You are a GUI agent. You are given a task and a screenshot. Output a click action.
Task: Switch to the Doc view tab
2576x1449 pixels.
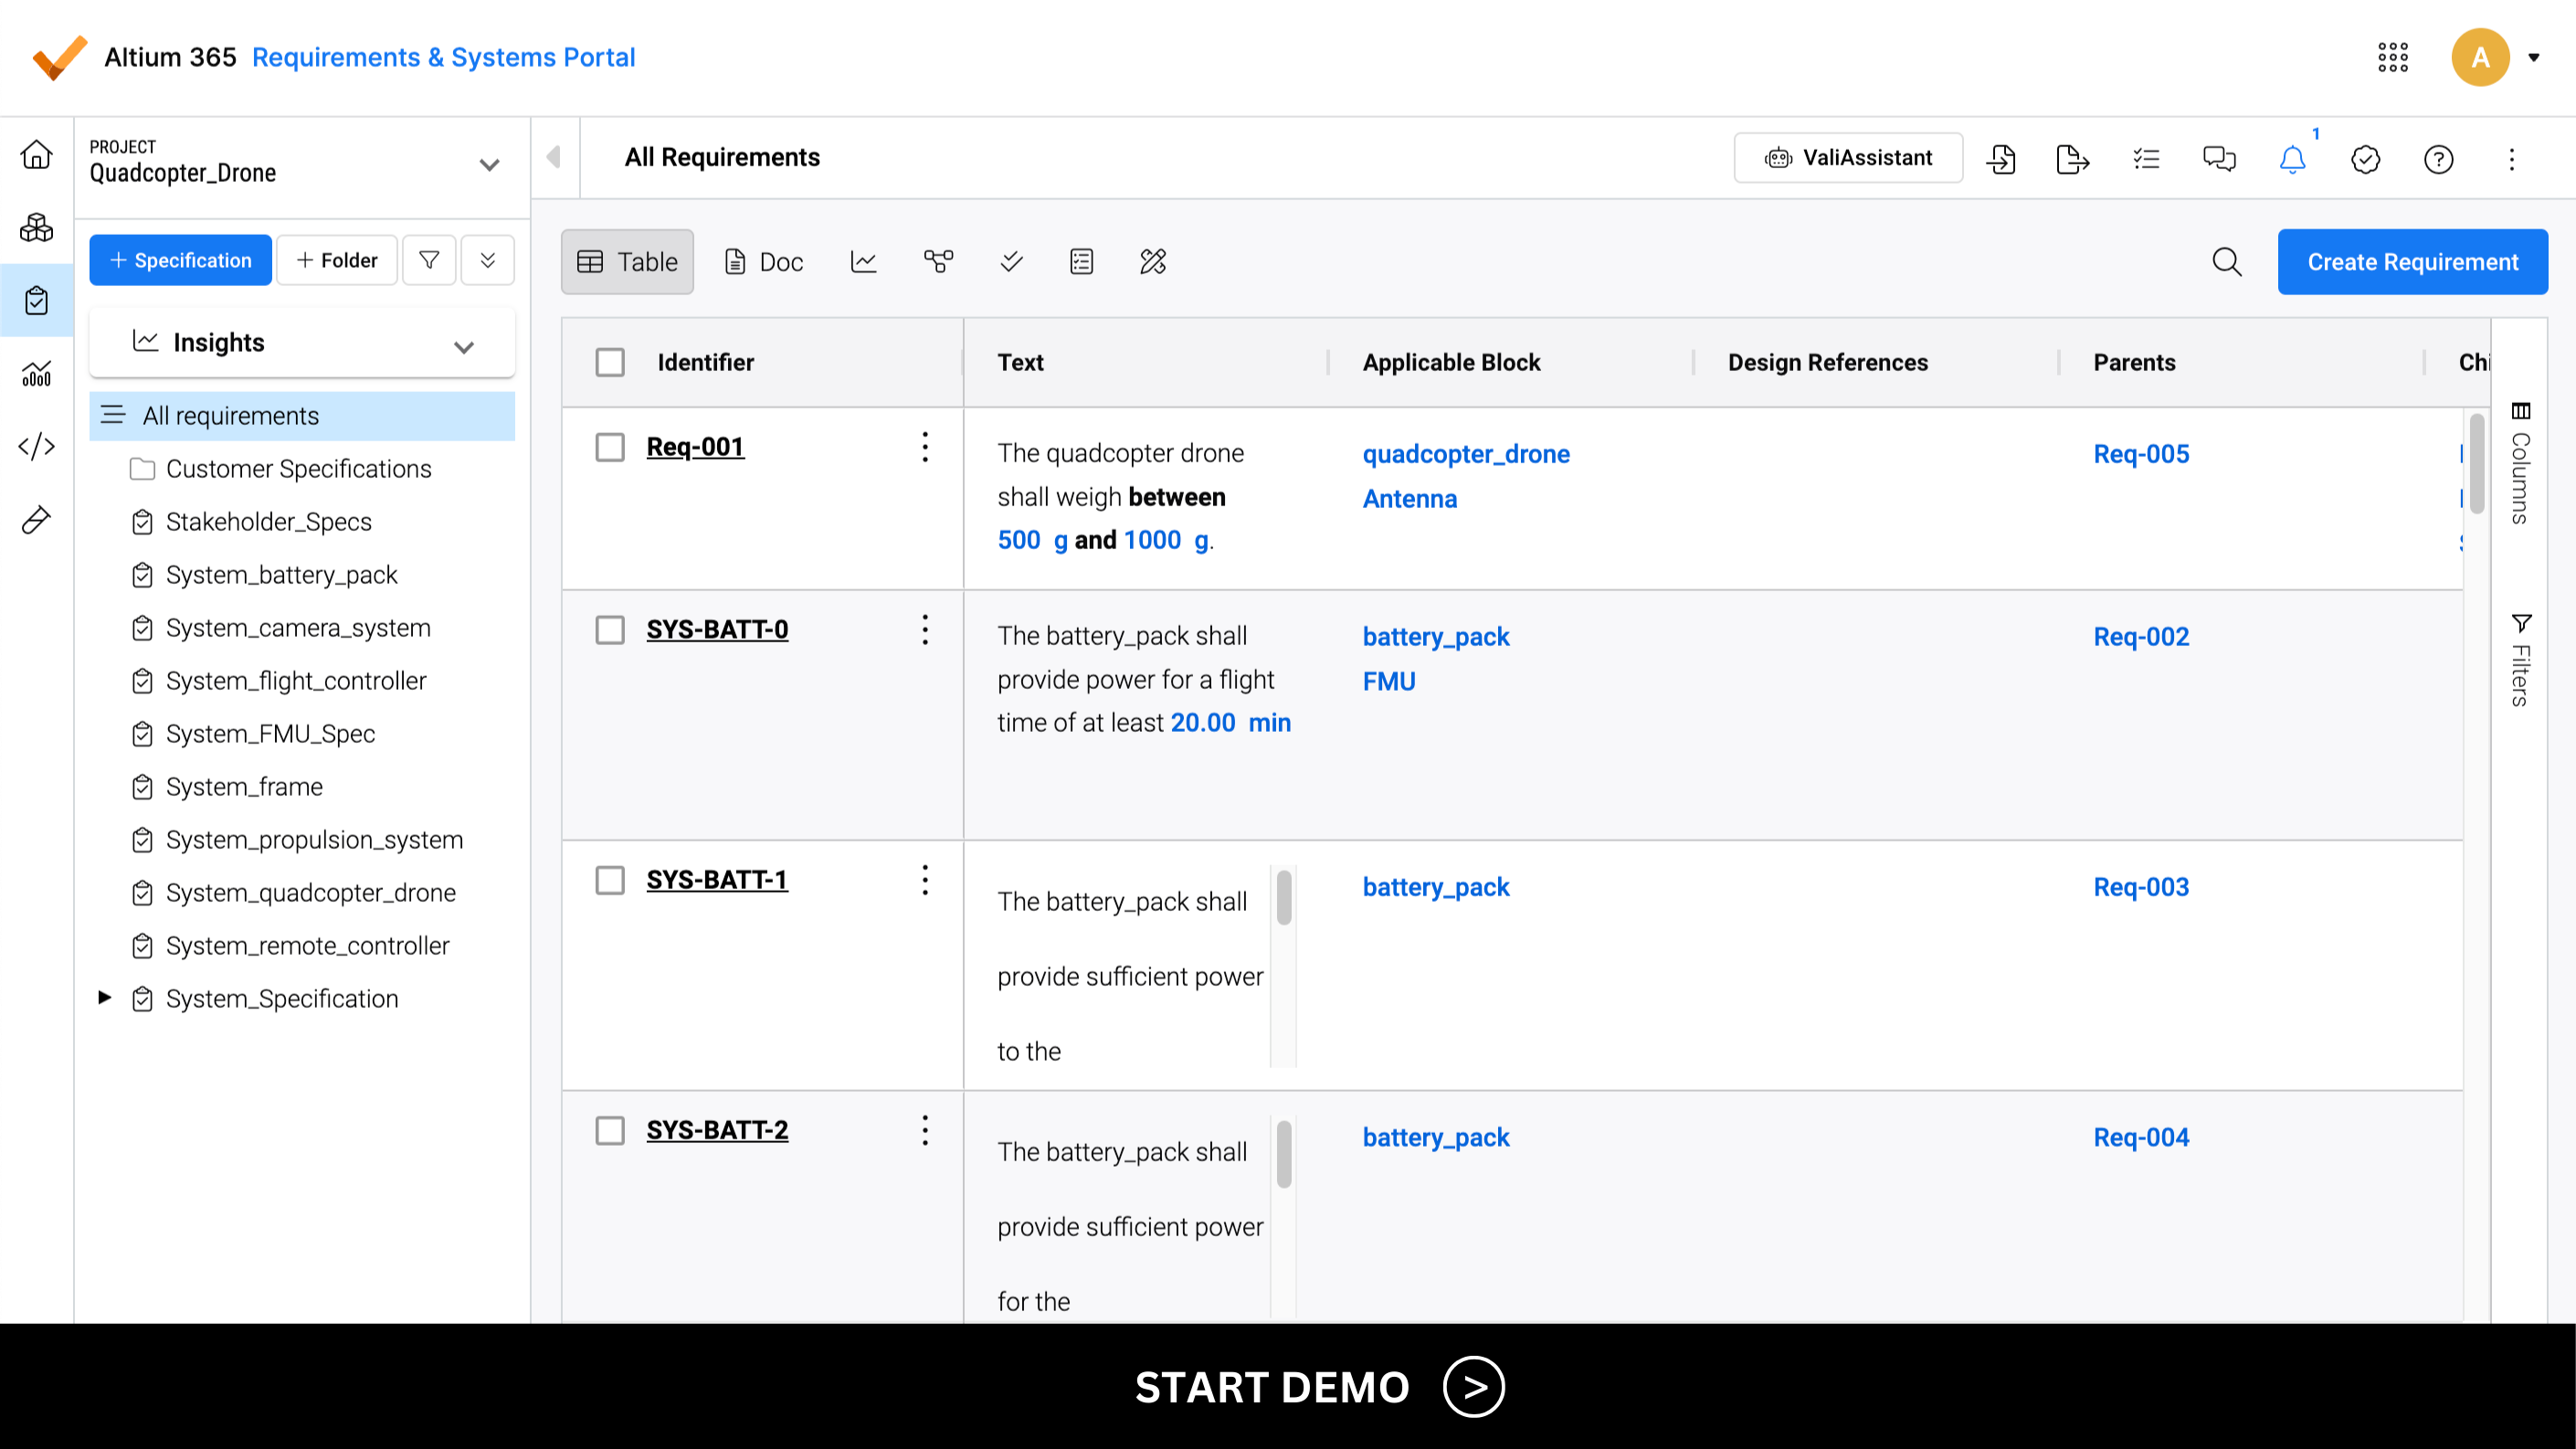pyautogui.click(x=764, y=262)
